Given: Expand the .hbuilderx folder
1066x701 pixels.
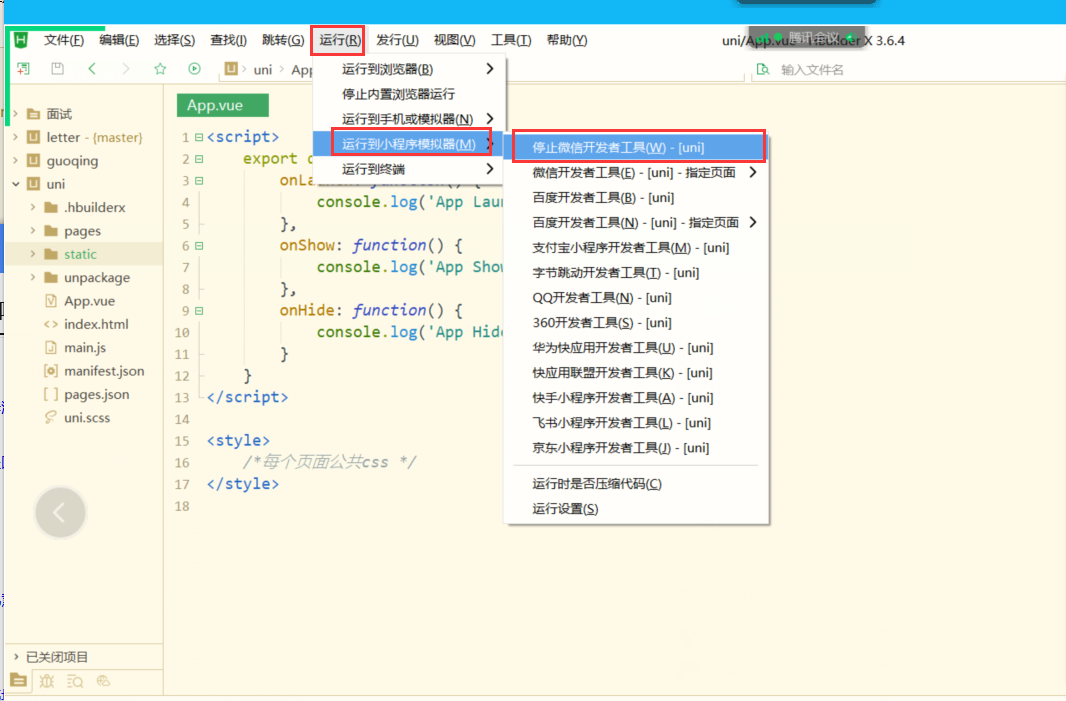Looking at the screenshot, I should coord(33,207).
